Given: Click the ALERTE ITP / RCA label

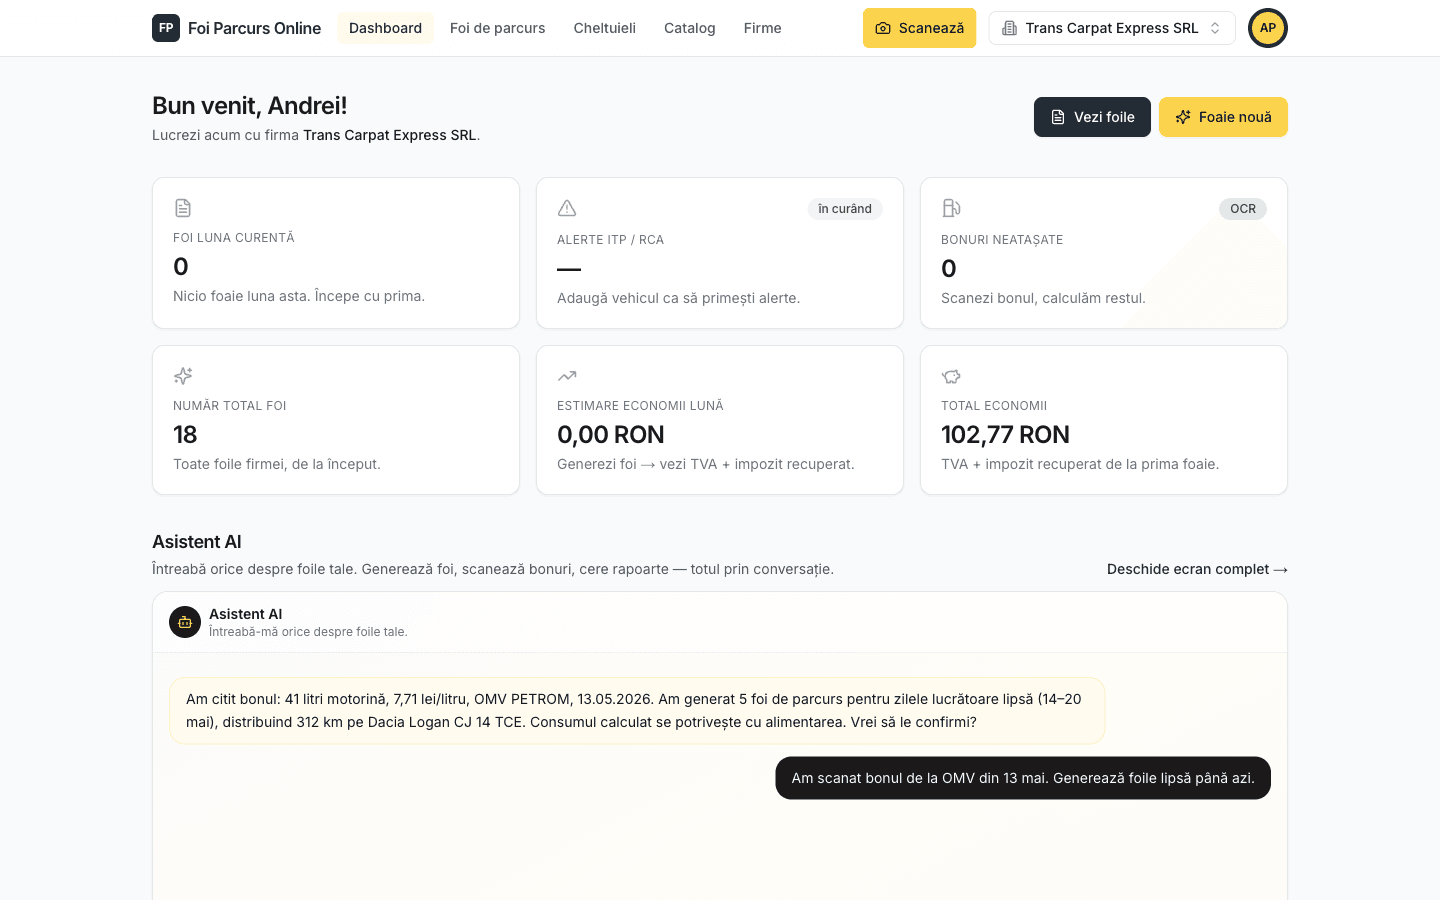Looking at the screenshot, I should [x=610, y=240].
